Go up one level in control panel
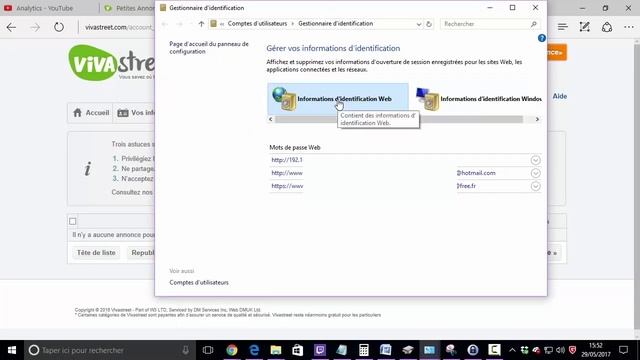Image resolution: width=640 pixels, height=360 pixels. coord(201,24)
